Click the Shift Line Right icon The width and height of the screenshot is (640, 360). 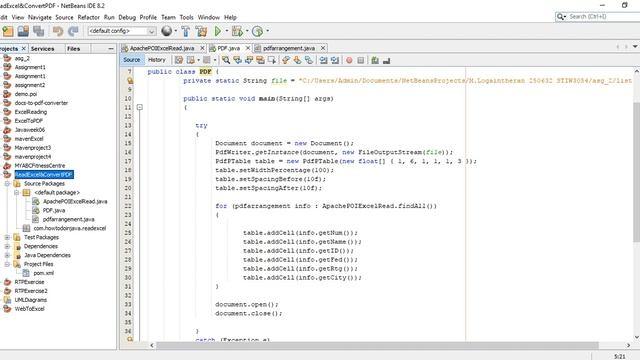click(x=335, y=60)
